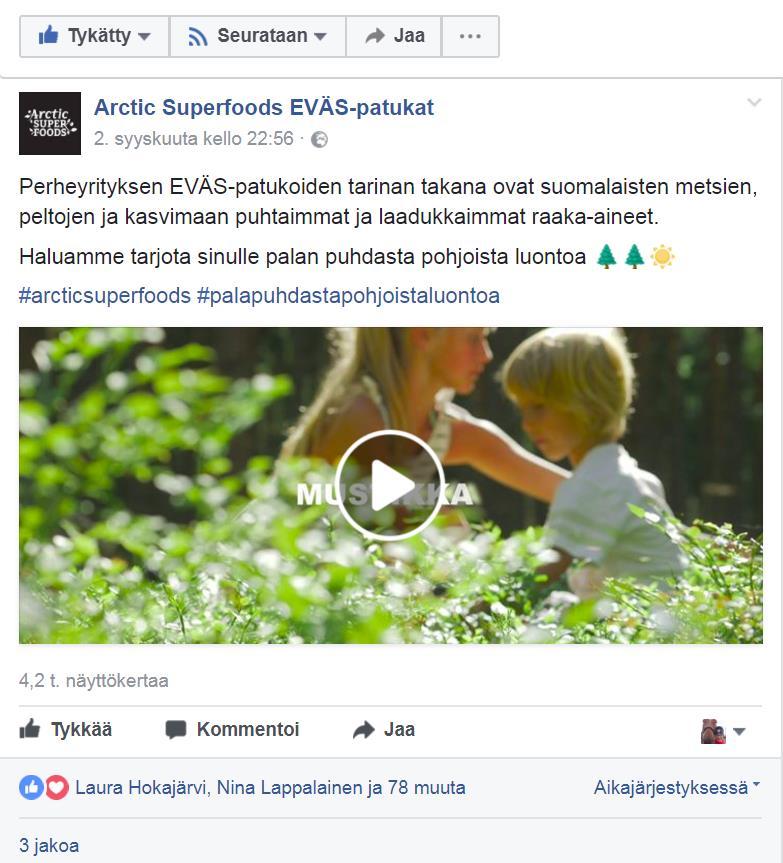
Task: Click the thumbs-up icon in Tykkää
Action: (x=30, y=729)
